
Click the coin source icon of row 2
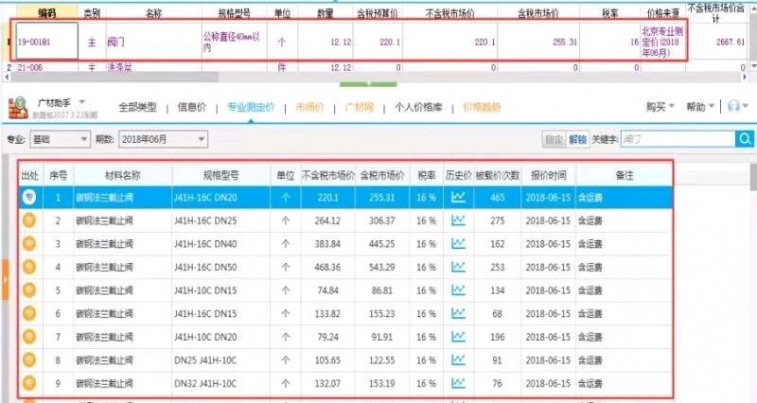pyautogui.click(x=29, y=221)
